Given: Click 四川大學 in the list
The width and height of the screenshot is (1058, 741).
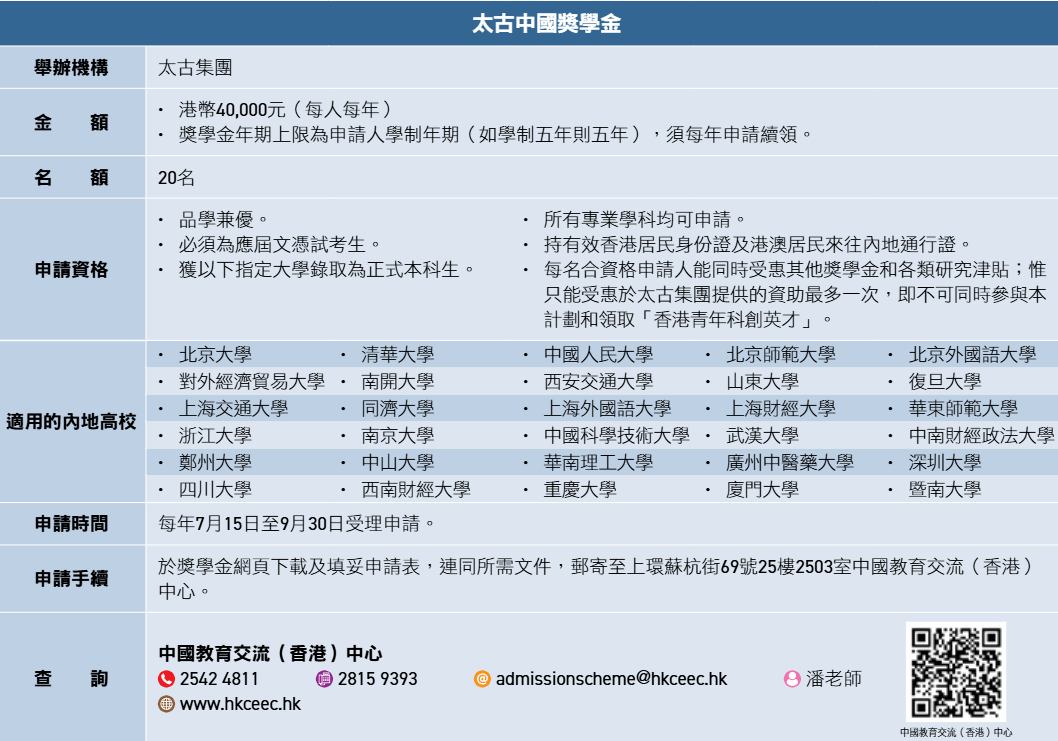Looking at the screenshot, I should pyautogui.click(x=215, y=490).
